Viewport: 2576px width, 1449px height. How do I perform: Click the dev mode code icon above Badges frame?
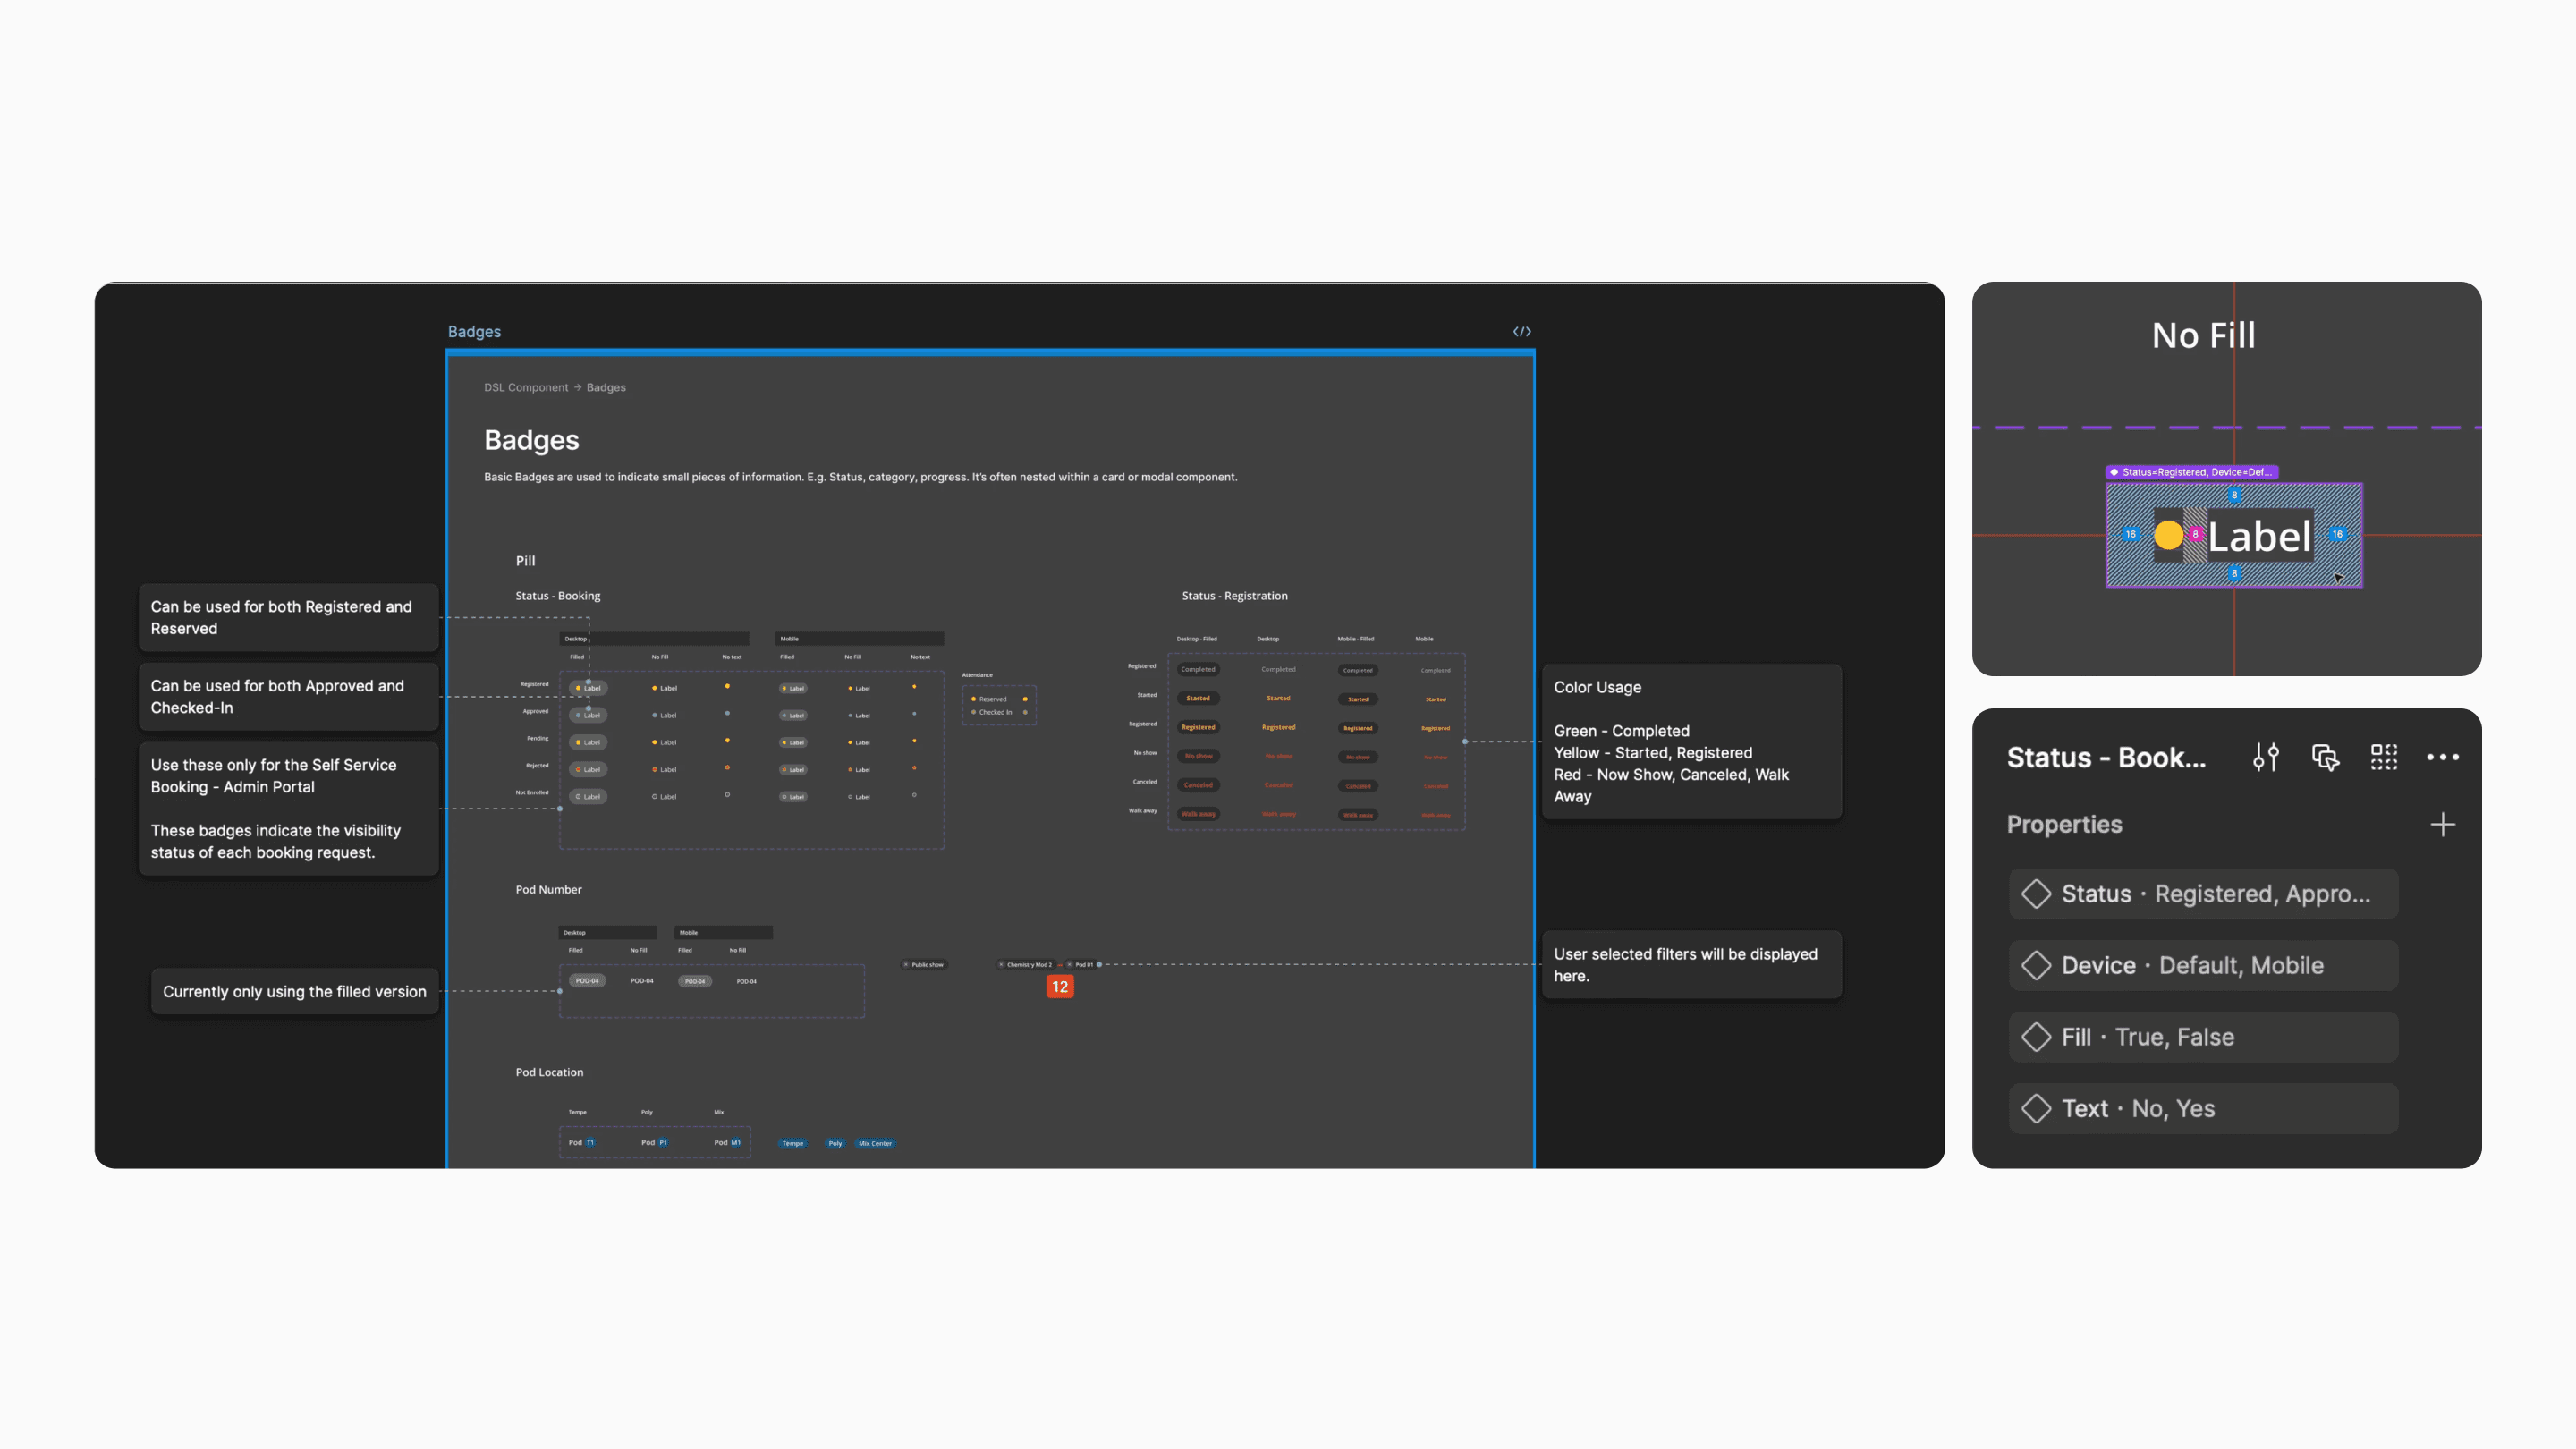pos(1521,331)
